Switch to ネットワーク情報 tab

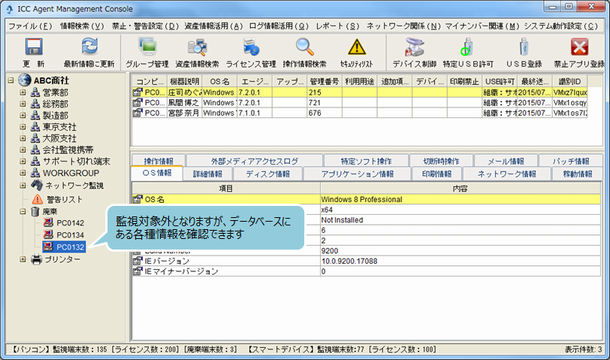tap(507, 174)
